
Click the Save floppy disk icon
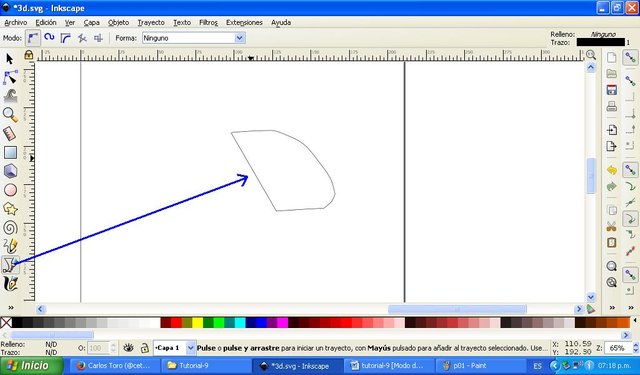(611, 90)
